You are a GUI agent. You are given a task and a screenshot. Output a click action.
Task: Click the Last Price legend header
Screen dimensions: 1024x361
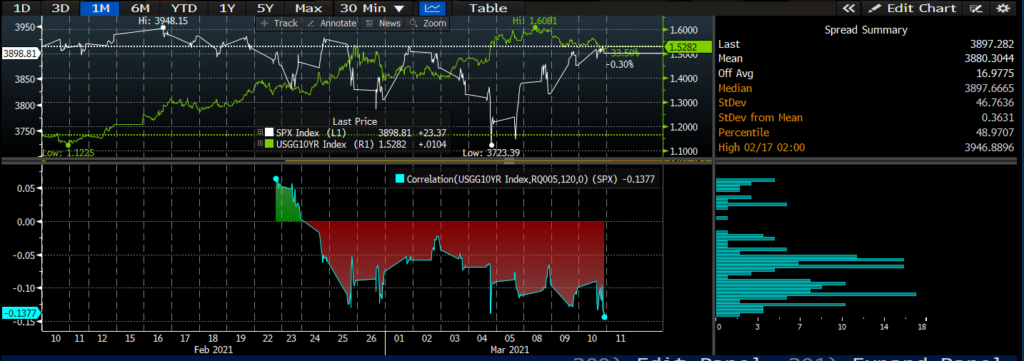coord(355,121)
